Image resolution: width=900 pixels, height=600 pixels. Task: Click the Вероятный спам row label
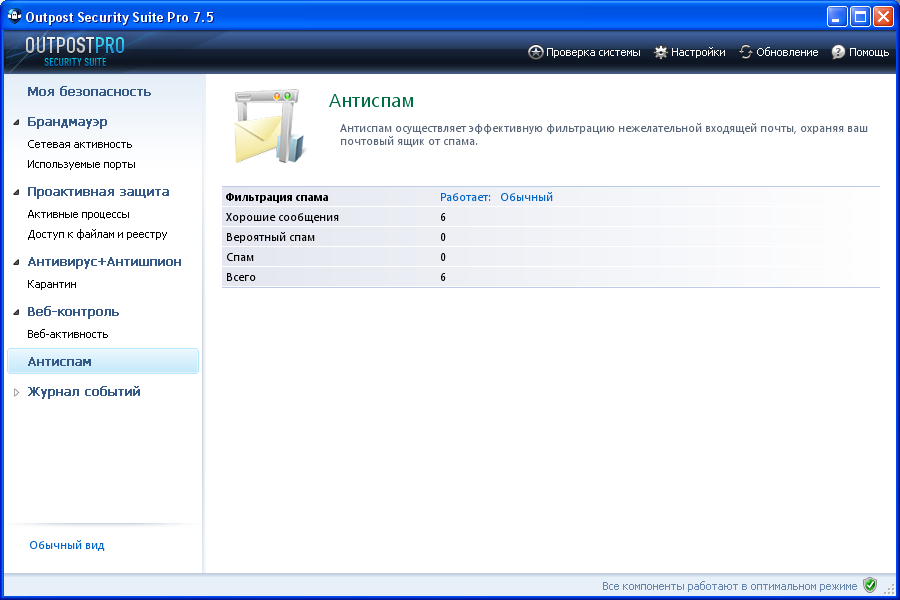click(x=270, y=237)
